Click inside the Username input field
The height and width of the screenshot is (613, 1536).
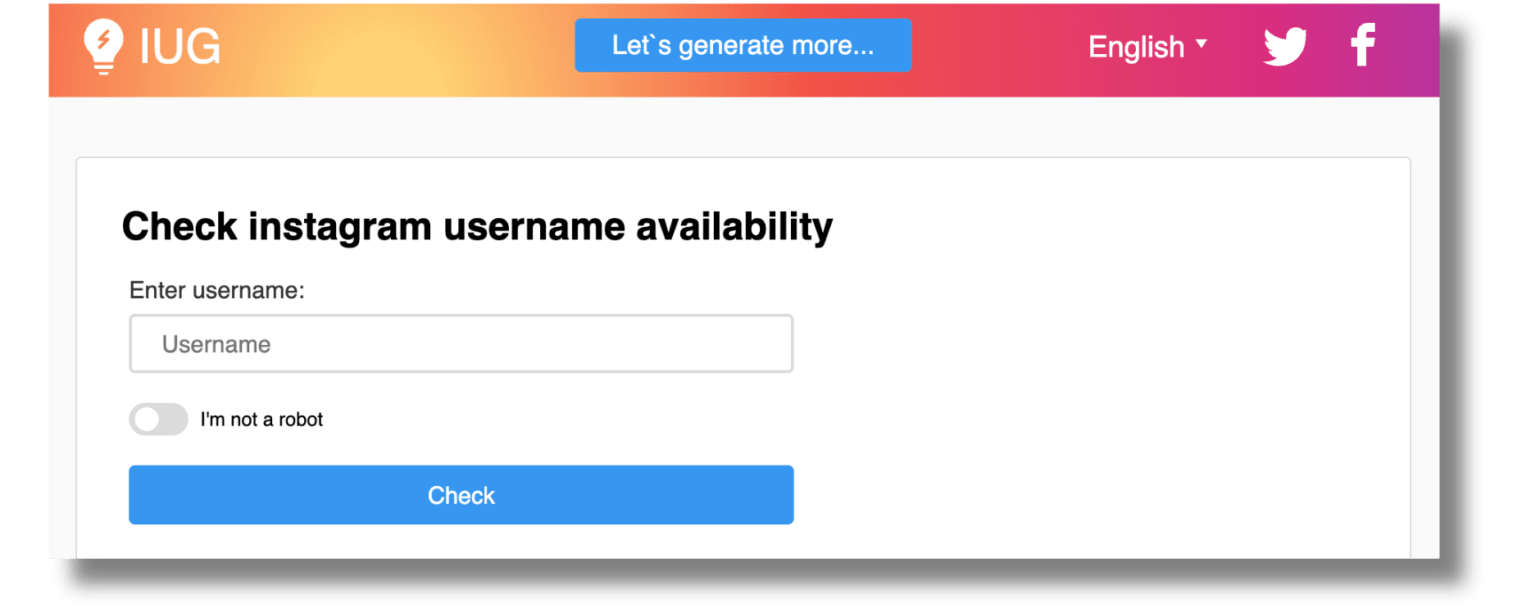[460, 343]
